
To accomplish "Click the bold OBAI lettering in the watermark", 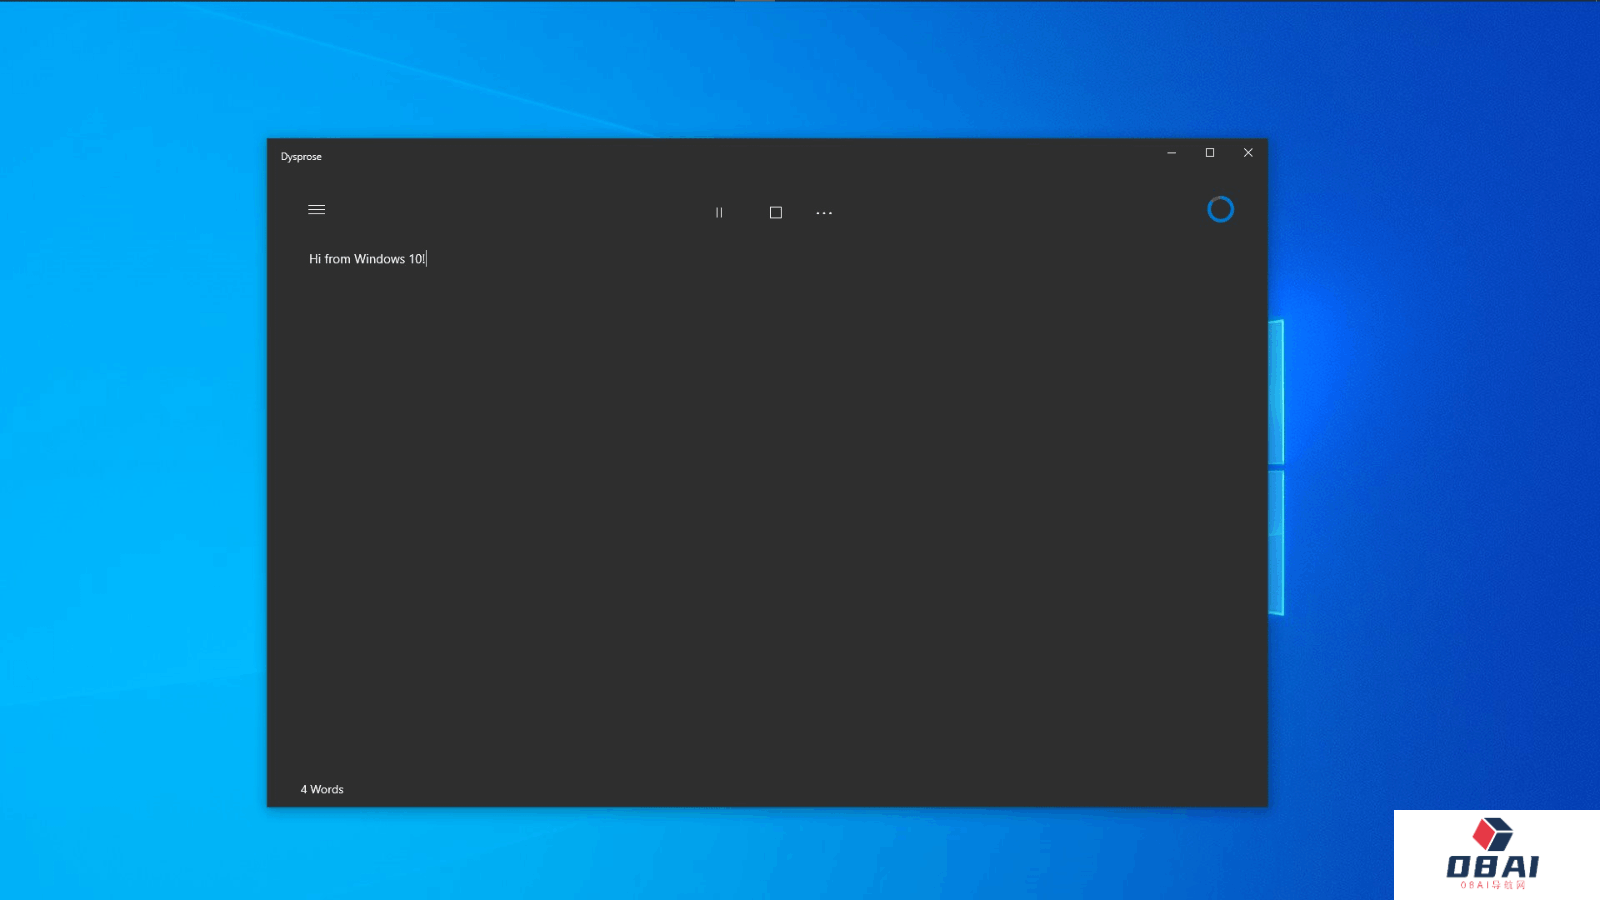I will tap(1492, 866).
